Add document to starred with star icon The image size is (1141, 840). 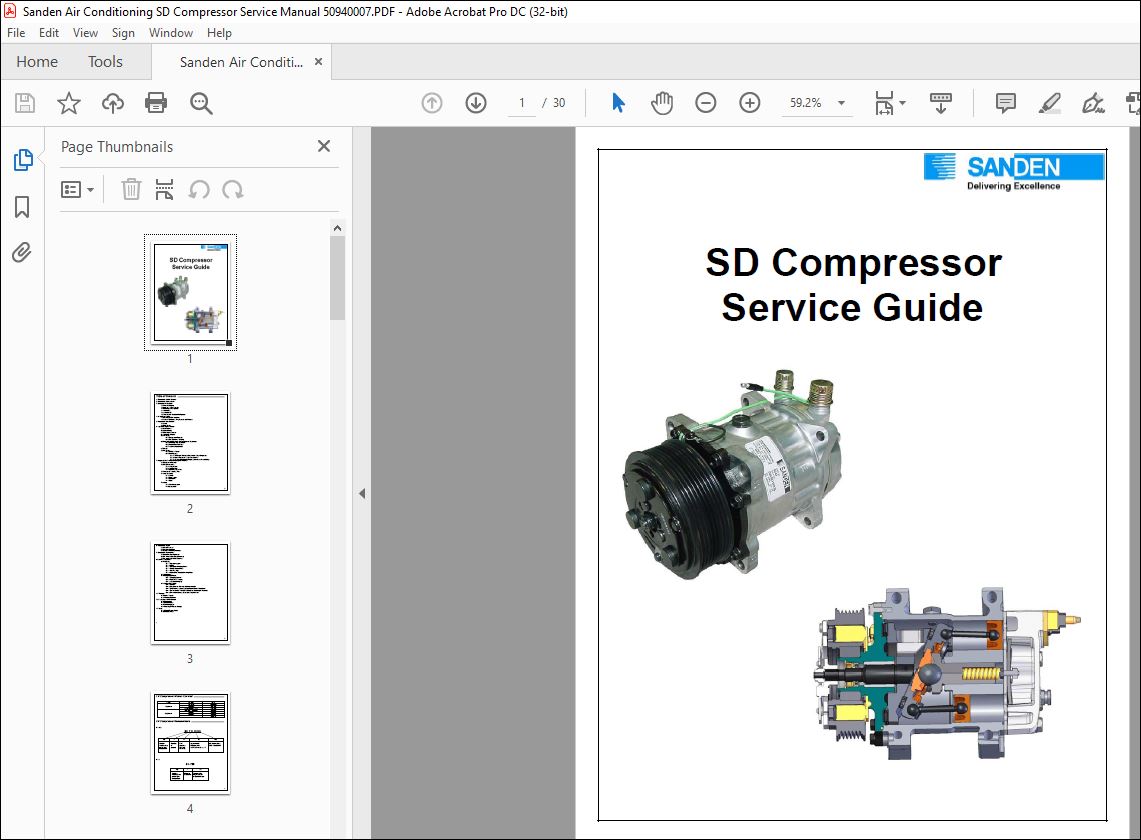click(68, 103)
